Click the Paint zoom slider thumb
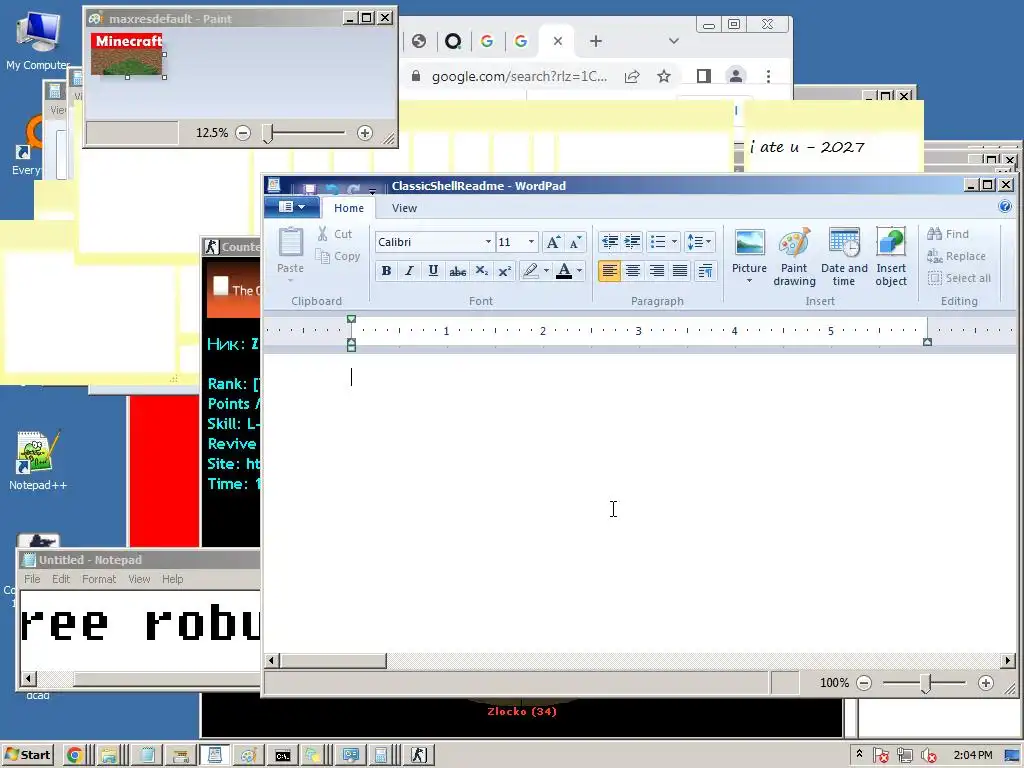Image resolution: width=1024 pixels, height=768 pixels. [267, 133]
